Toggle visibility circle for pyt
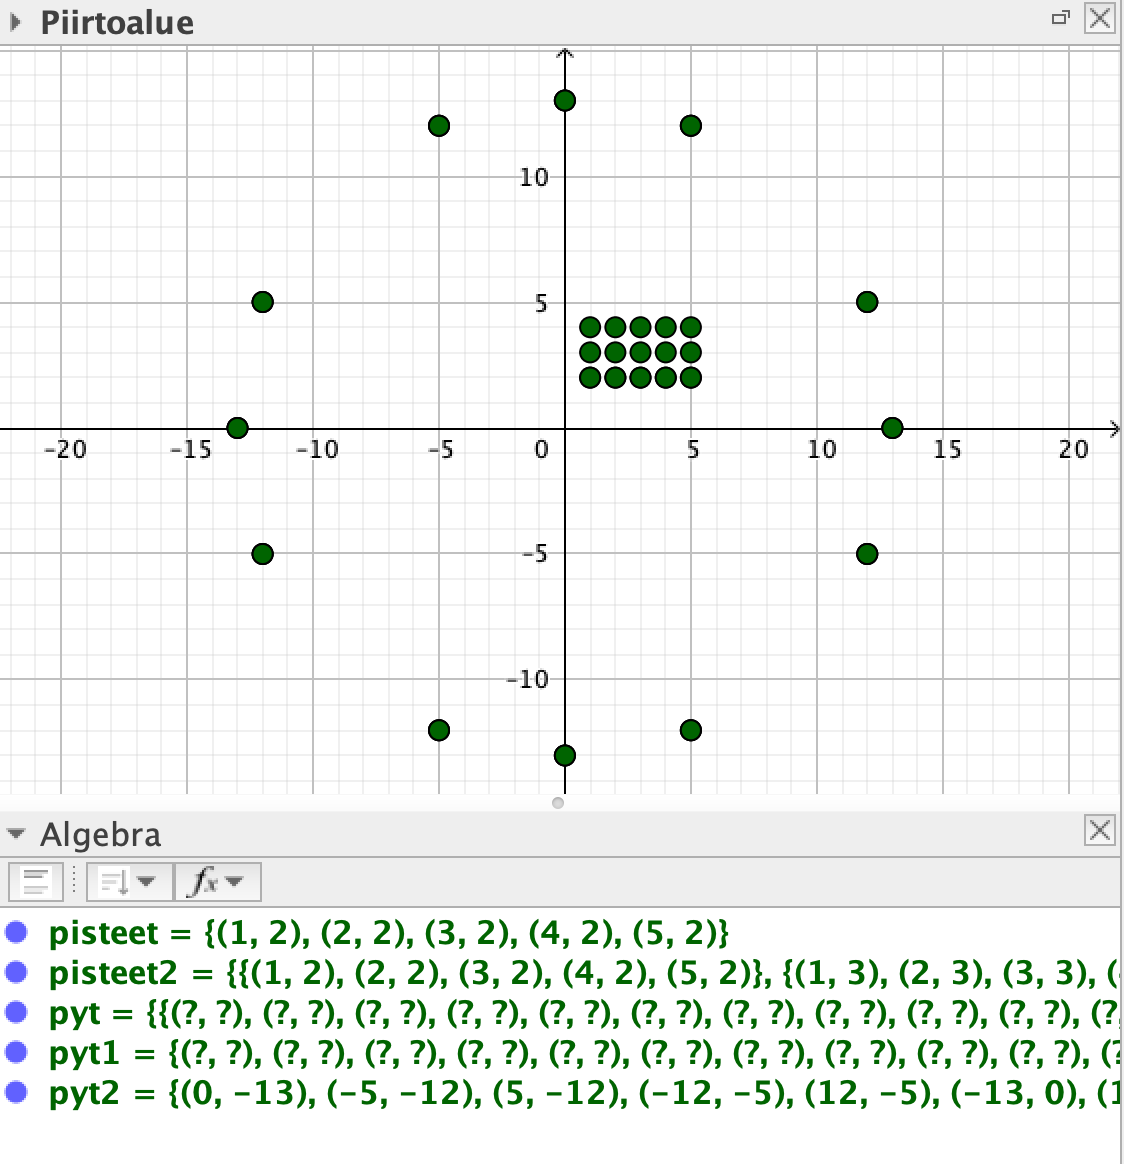This screenshot has height=1164, width=1124. coord(17,1012)
